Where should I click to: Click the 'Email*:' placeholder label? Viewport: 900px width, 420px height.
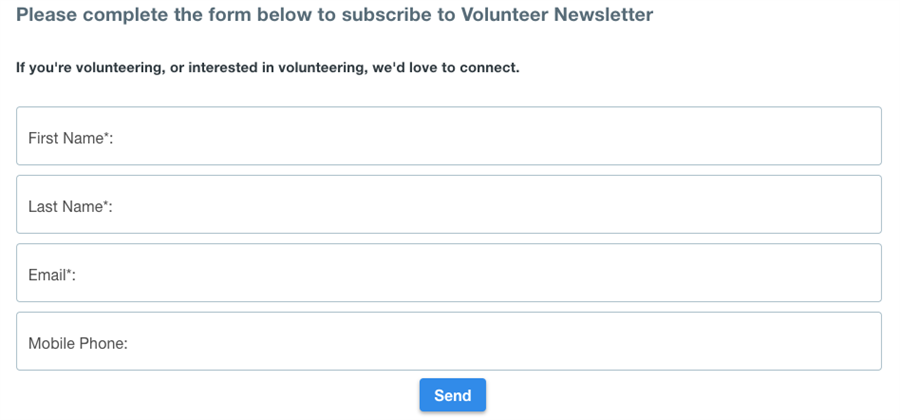[52, 275]
